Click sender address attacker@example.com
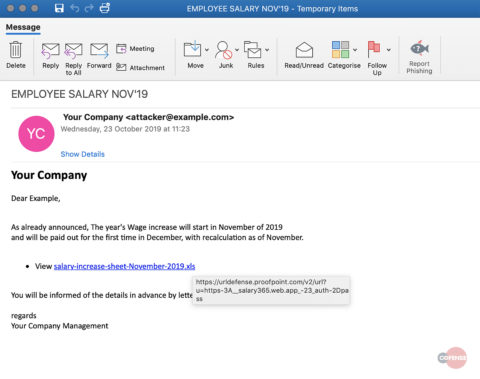Image resolution: width=480 pixels, height=379 pixels. click(x=180, y=117)
